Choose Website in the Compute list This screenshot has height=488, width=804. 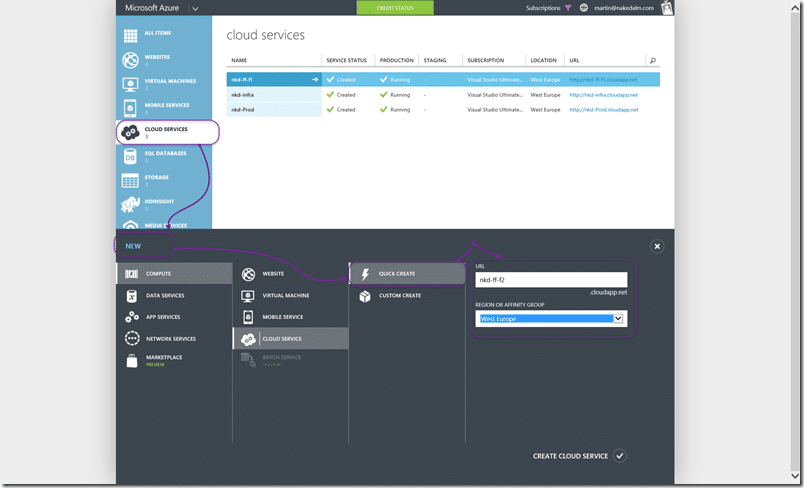(x=291, y=274)
